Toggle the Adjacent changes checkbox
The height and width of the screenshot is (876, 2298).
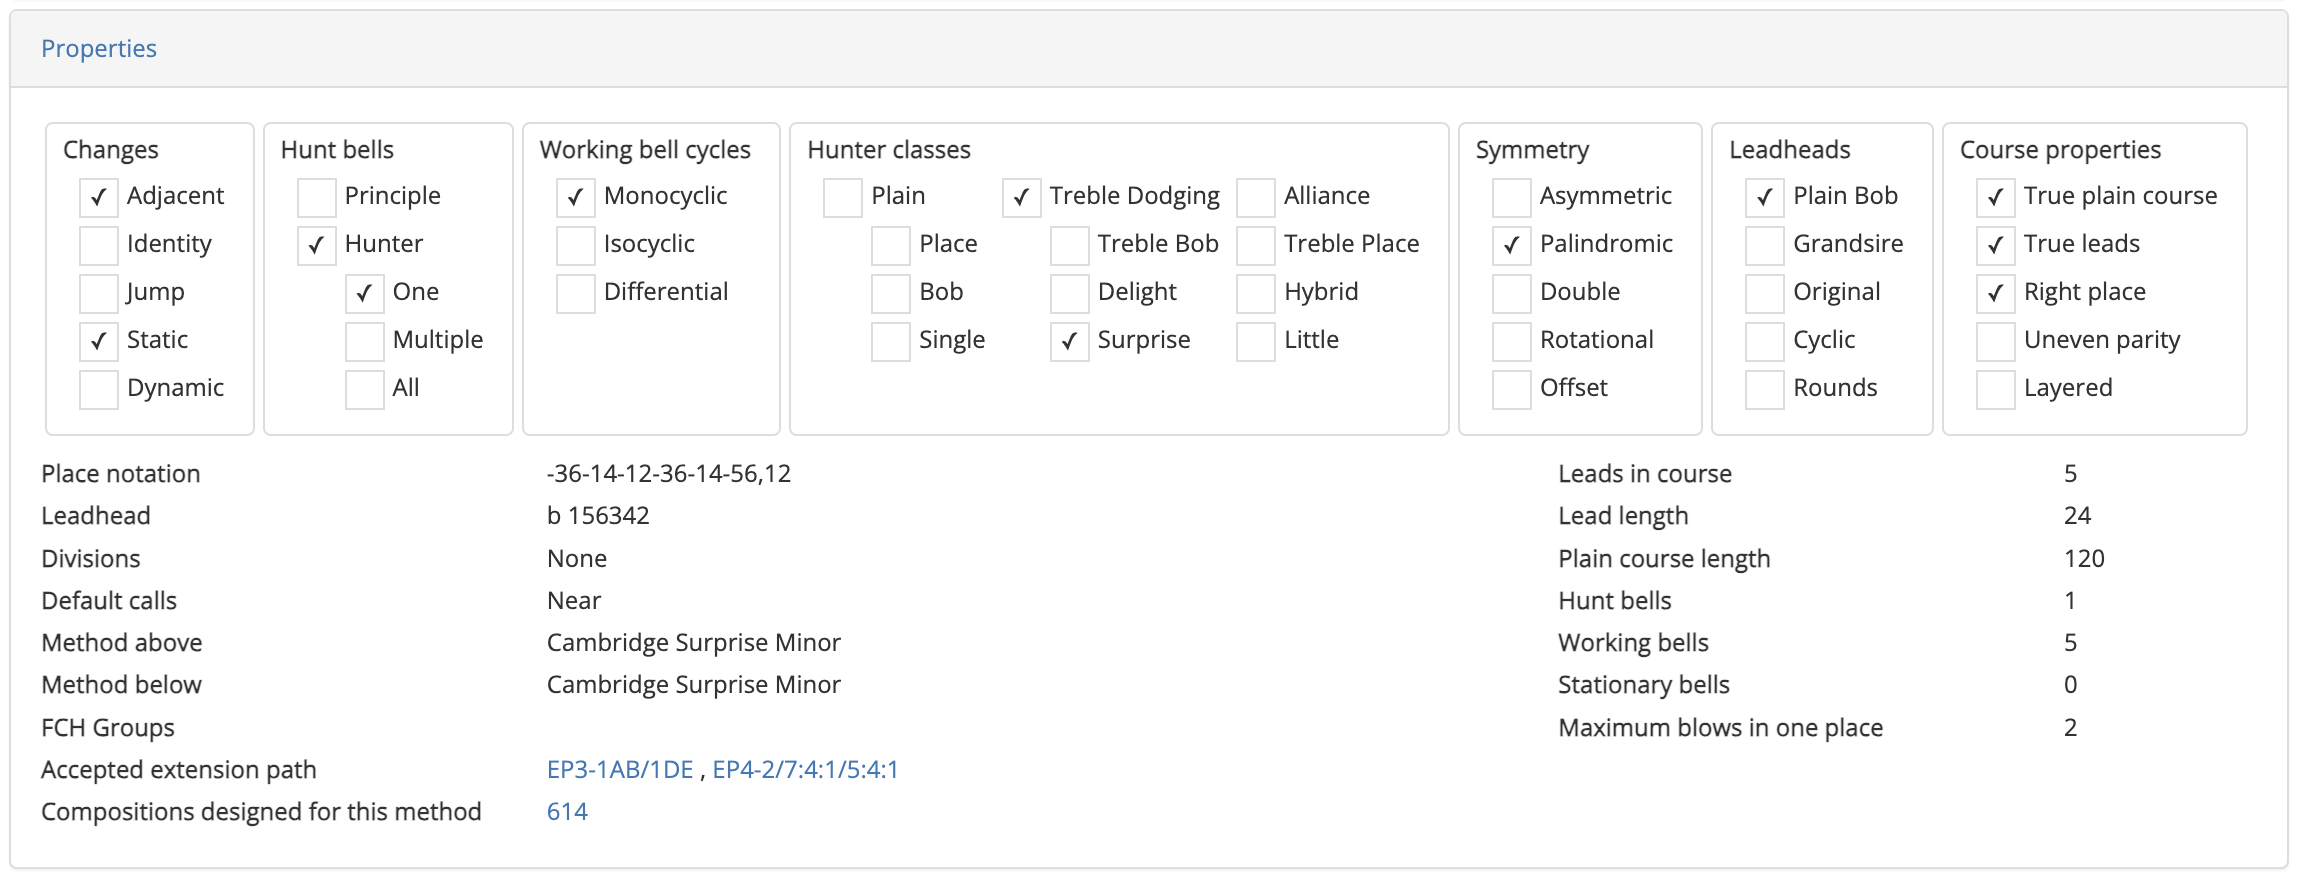click(x=99, y=197)
